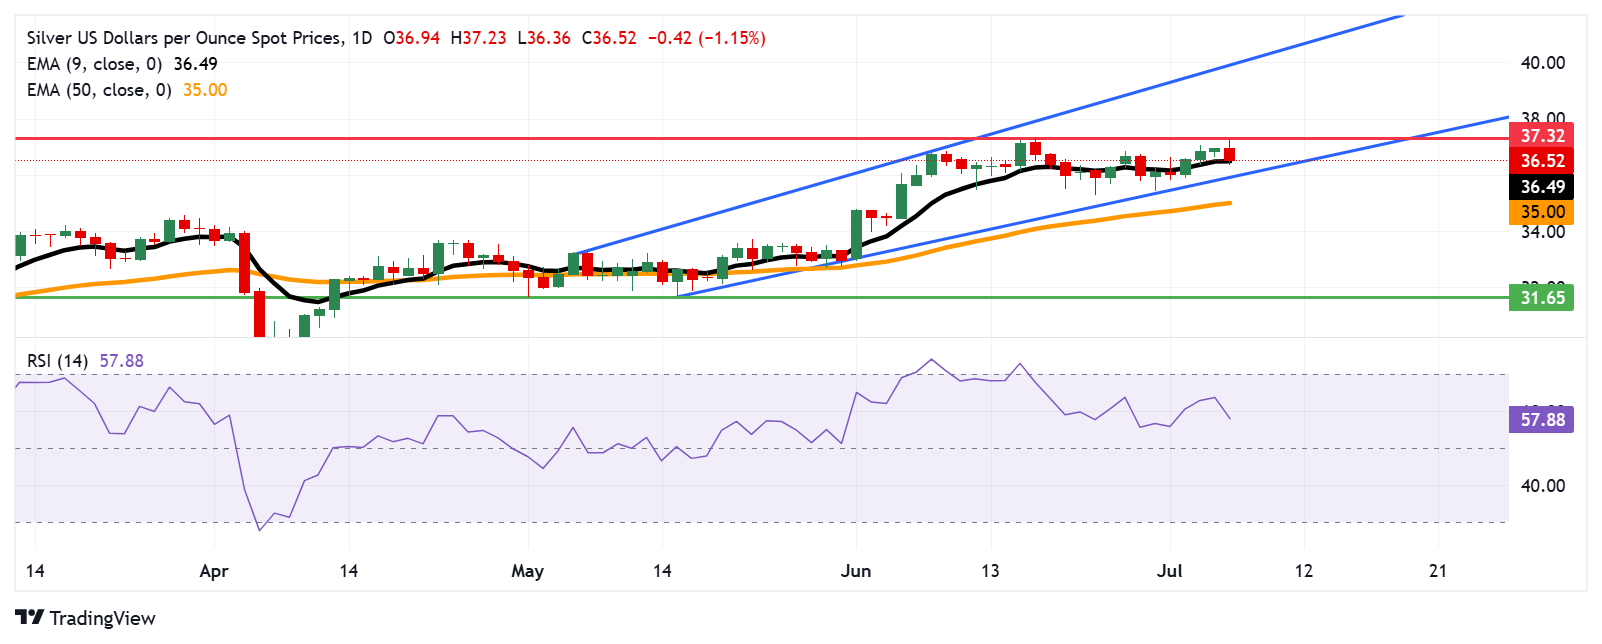
Task: Click the 40.00 label on price axis
Action: point(1542,63)
